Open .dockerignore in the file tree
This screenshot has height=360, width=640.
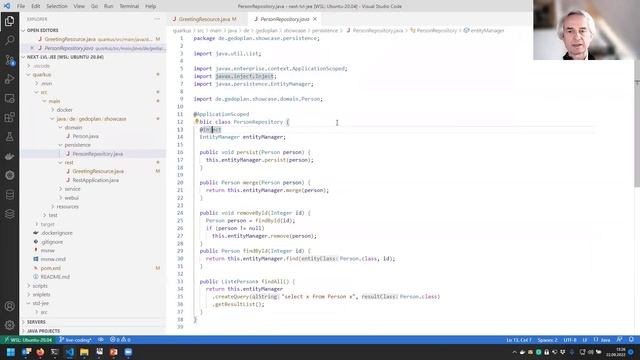[56, 233]
